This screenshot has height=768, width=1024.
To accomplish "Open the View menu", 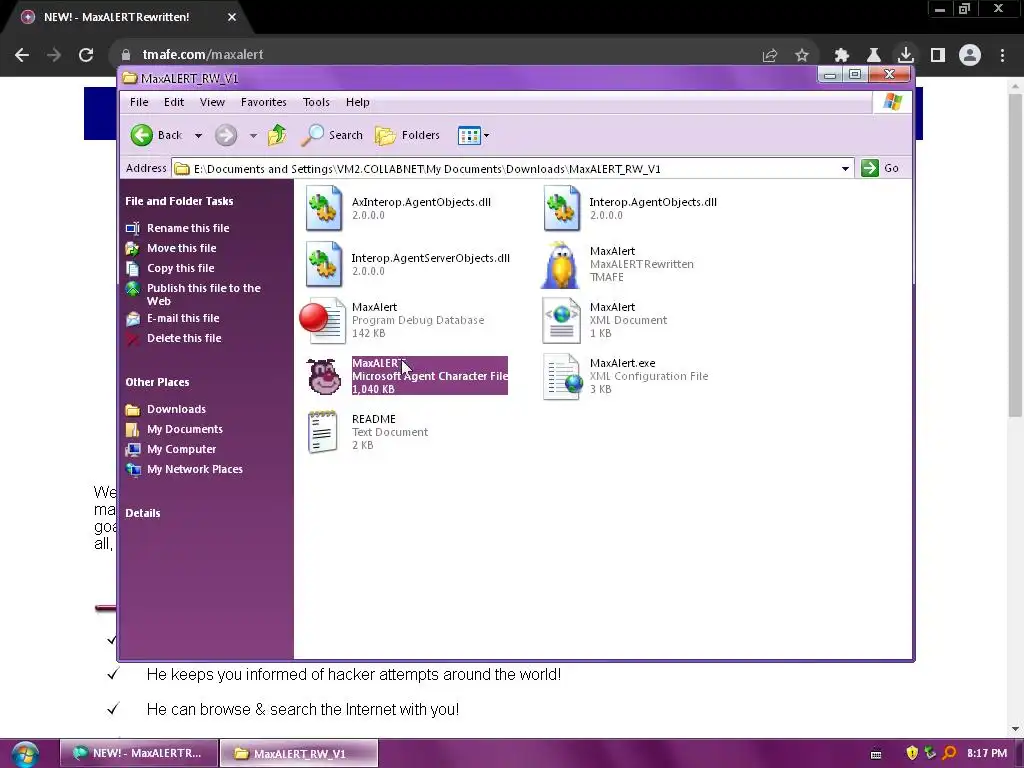I will tap(212, 102).
